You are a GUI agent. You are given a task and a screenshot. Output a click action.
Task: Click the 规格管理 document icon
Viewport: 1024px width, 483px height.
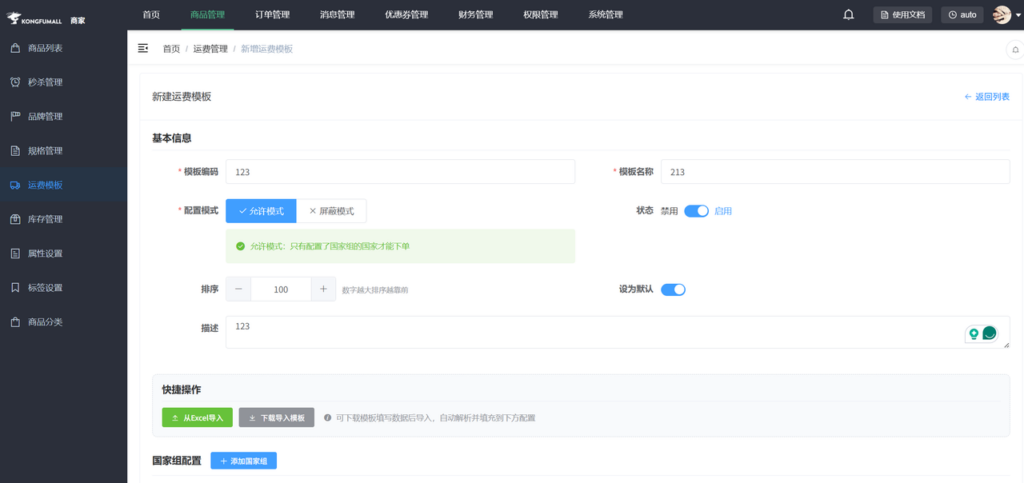pos(15,151)
